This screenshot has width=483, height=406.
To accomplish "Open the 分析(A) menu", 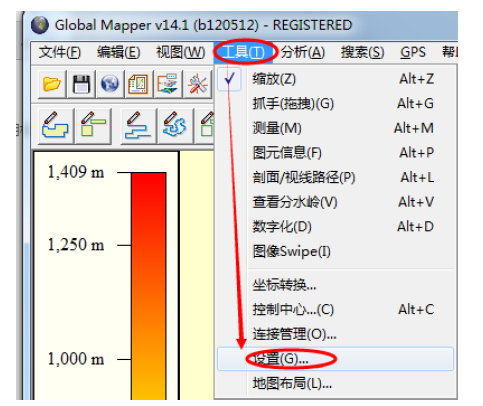I will (302, 52).
